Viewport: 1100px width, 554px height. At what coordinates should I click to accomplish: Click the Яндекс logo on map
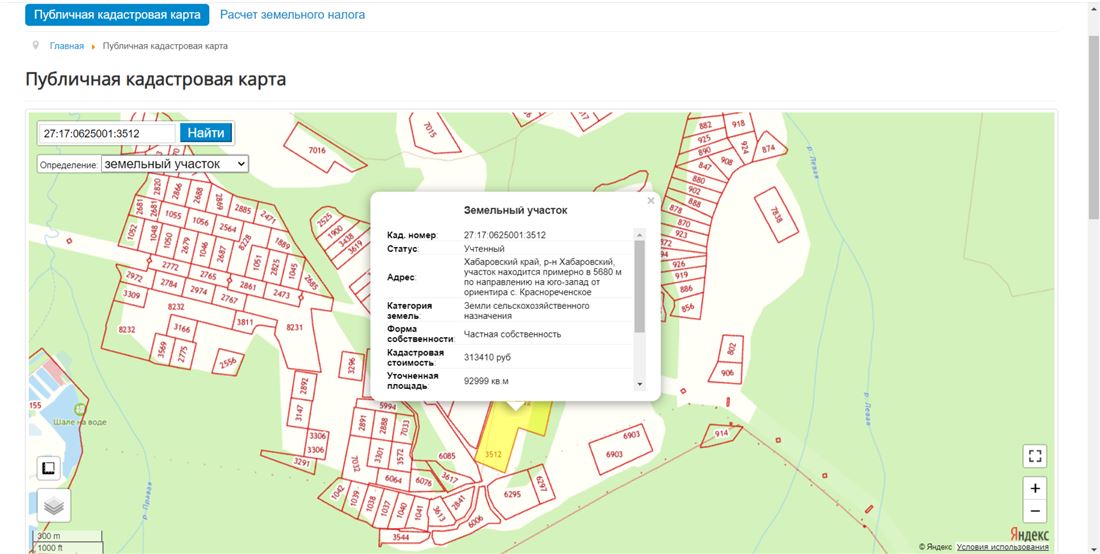1029,534
